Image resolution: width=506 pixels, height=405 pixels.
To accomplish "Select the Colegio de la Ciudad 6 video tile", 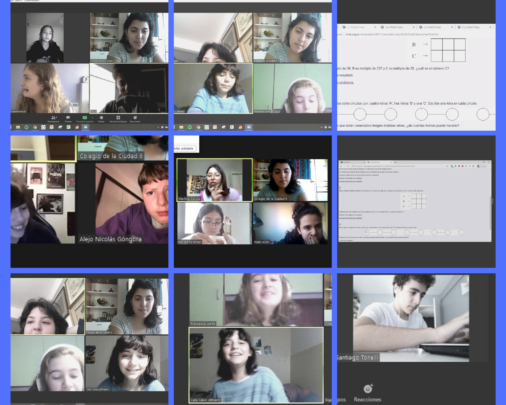I will tap(123, 148).
